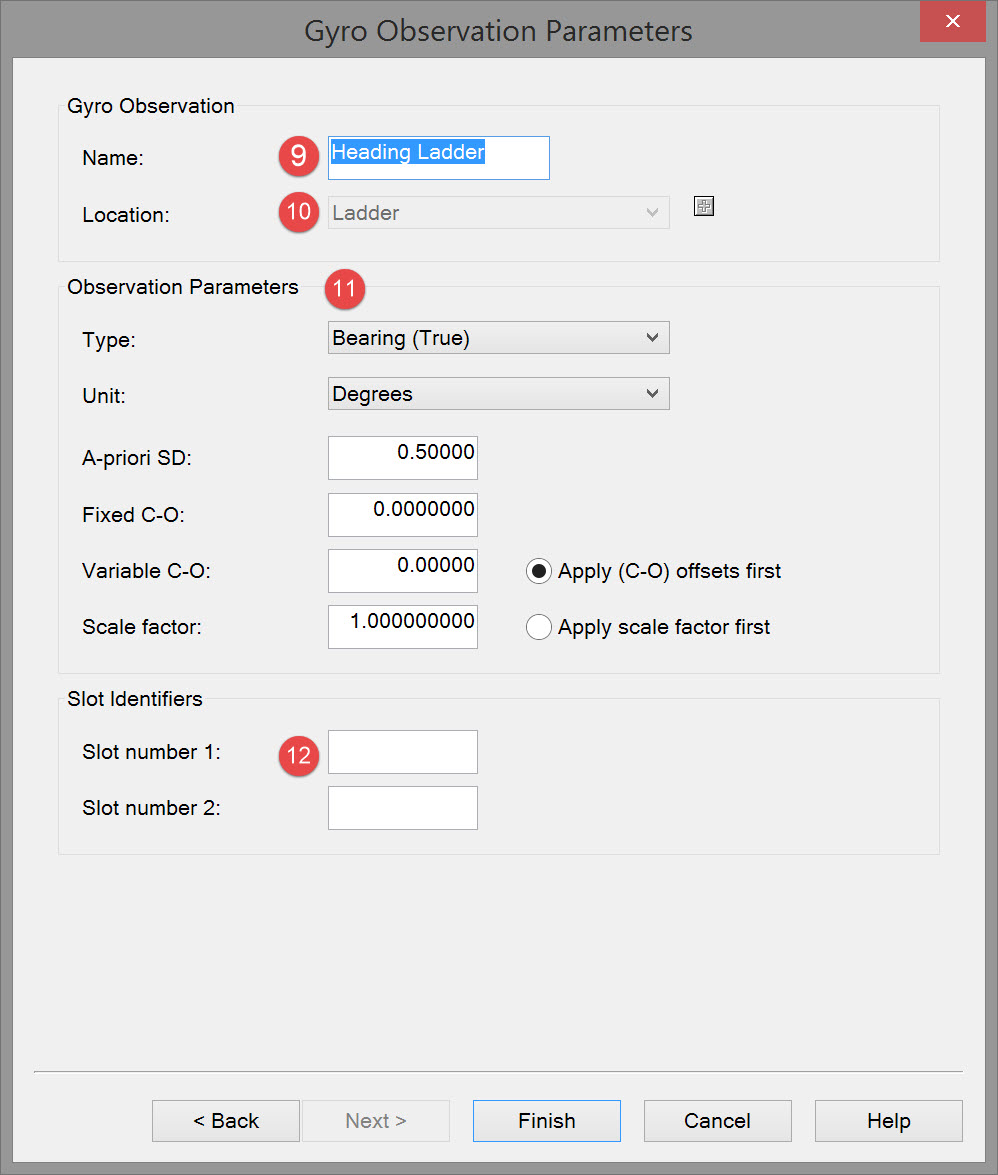Select the Variable C-O input box

coord(402,570)
